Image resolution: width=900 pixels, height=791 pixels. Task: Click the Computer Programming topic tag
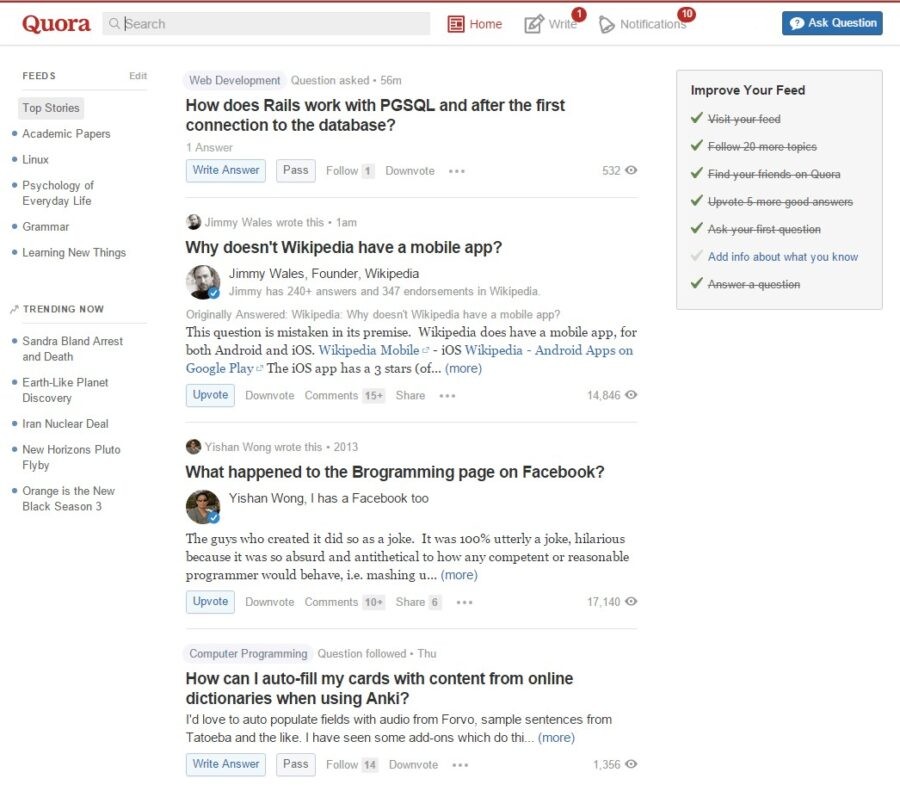point(248,653)
